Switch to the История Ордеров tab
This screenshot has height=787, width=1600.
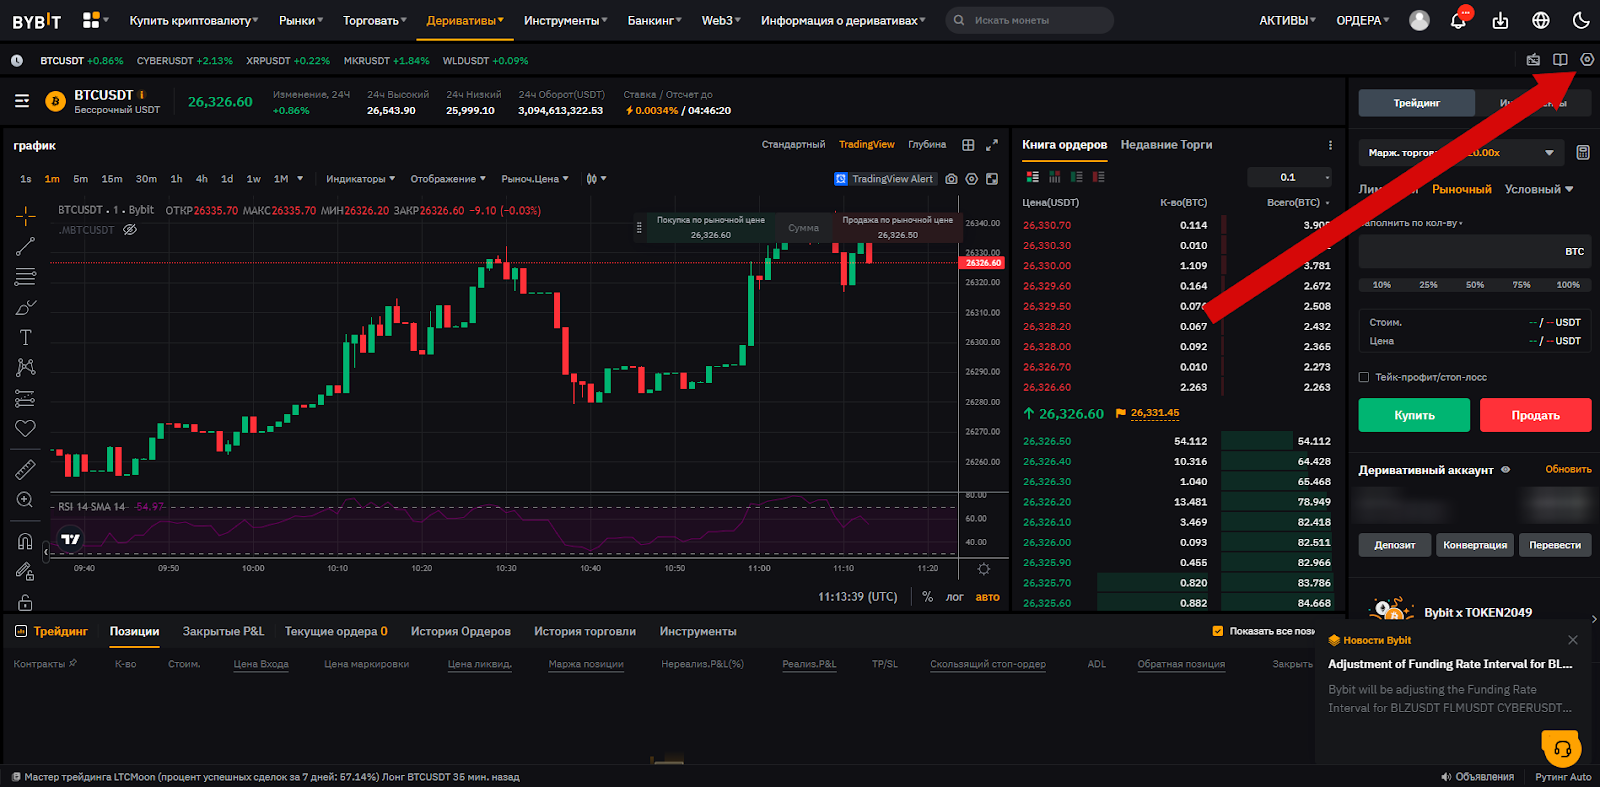460,631
